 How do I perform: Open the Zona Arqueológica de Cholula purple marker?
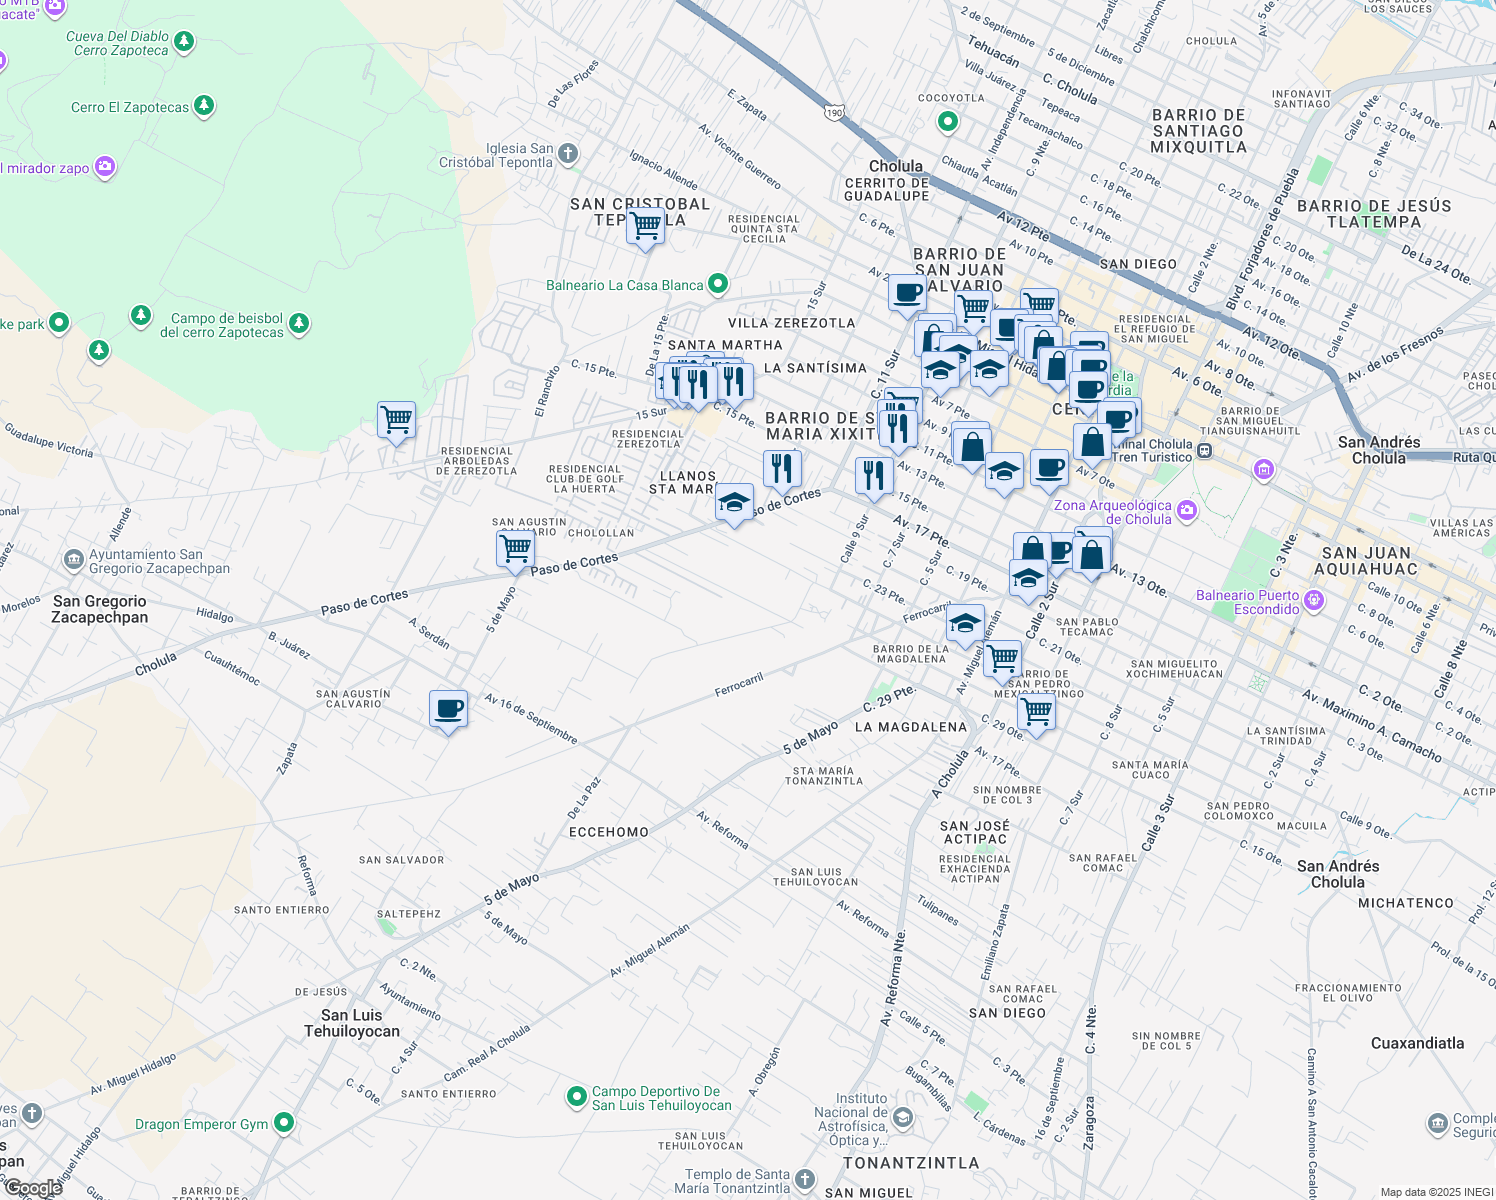[1187, 509]
